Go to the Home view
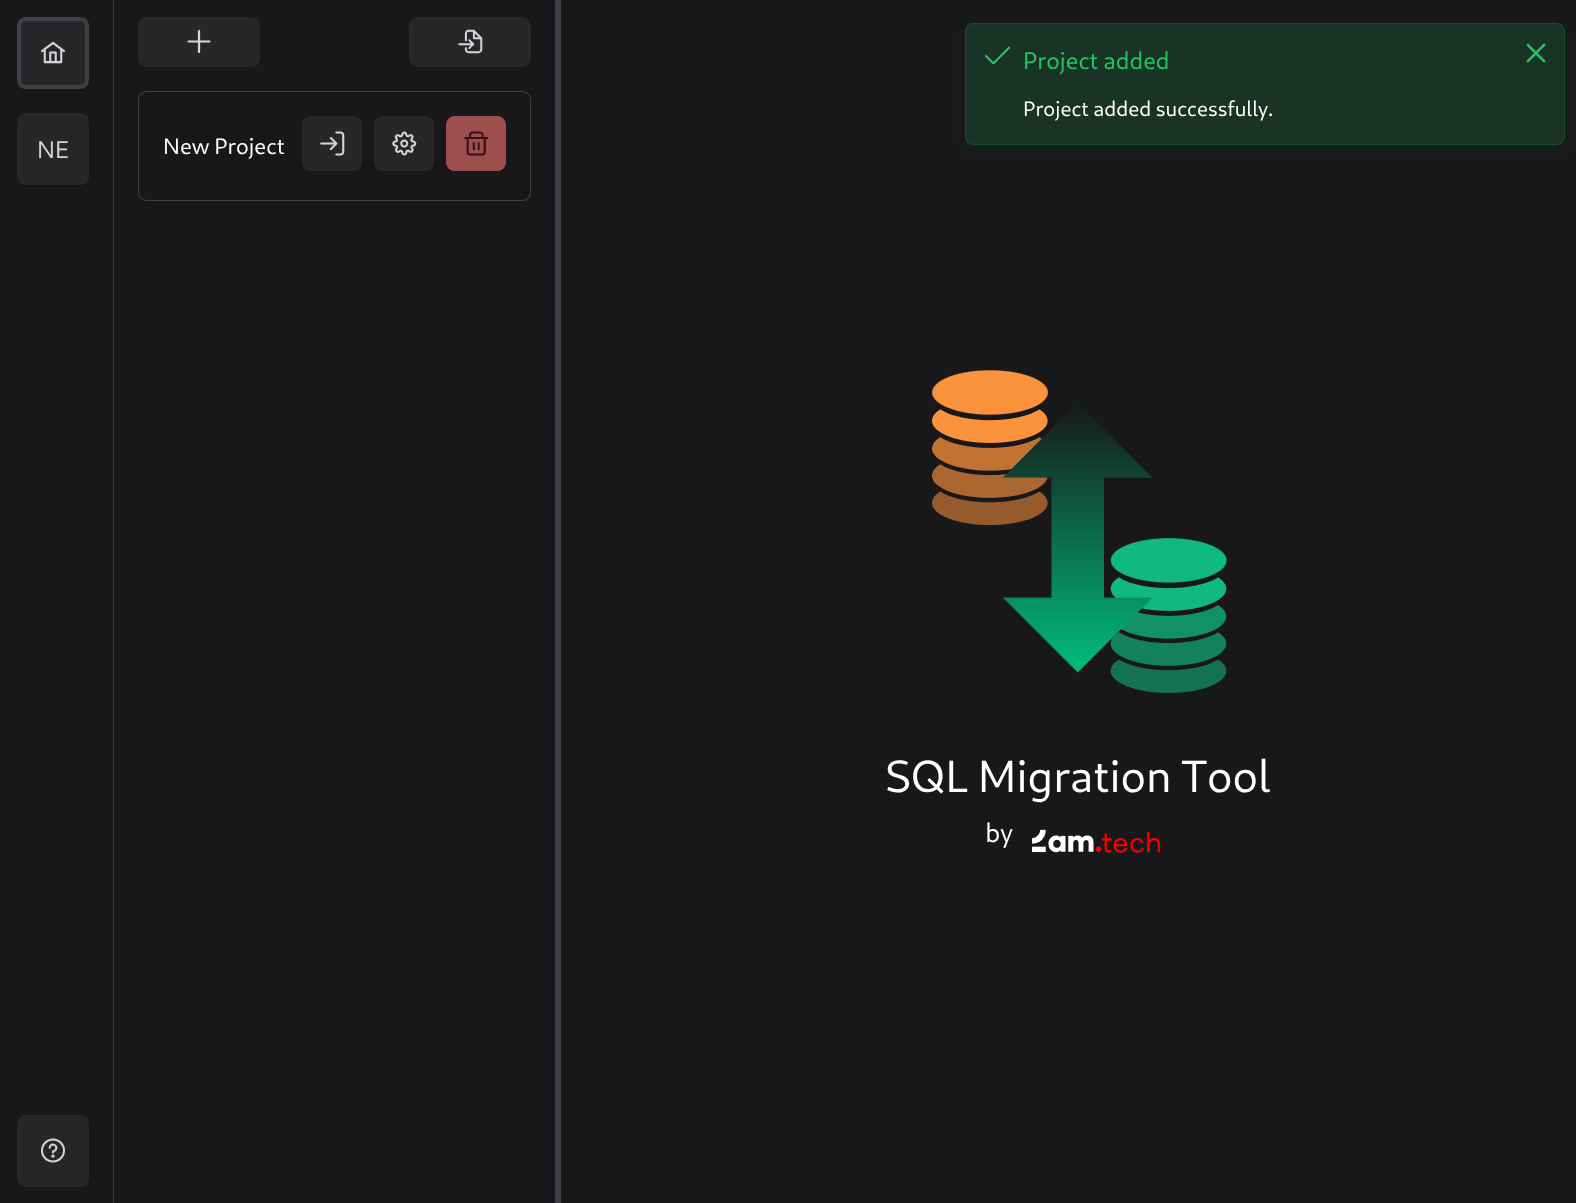The width and height of the screenshot is (1576, 1203). [53, 53]
